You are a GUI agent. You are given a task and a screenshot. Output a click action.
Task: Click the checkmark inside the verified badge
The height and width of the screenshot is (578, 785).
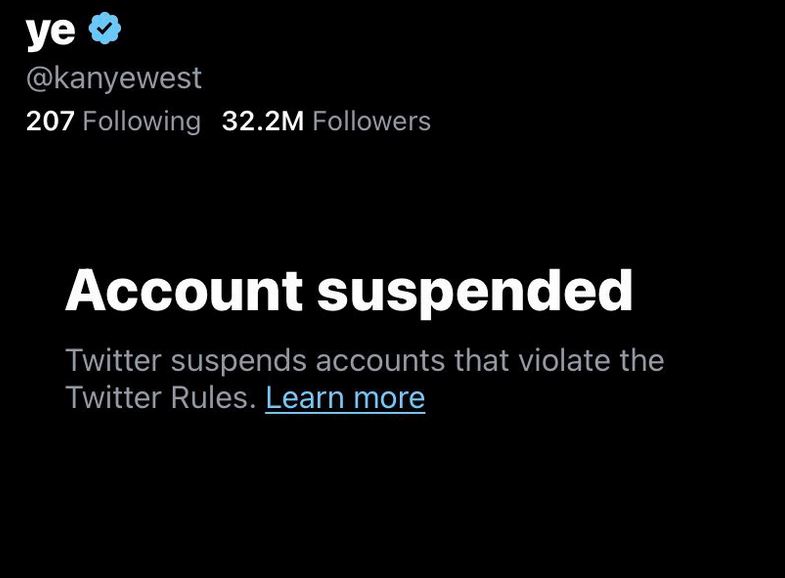pyautogui.click(x=105, y=30)
